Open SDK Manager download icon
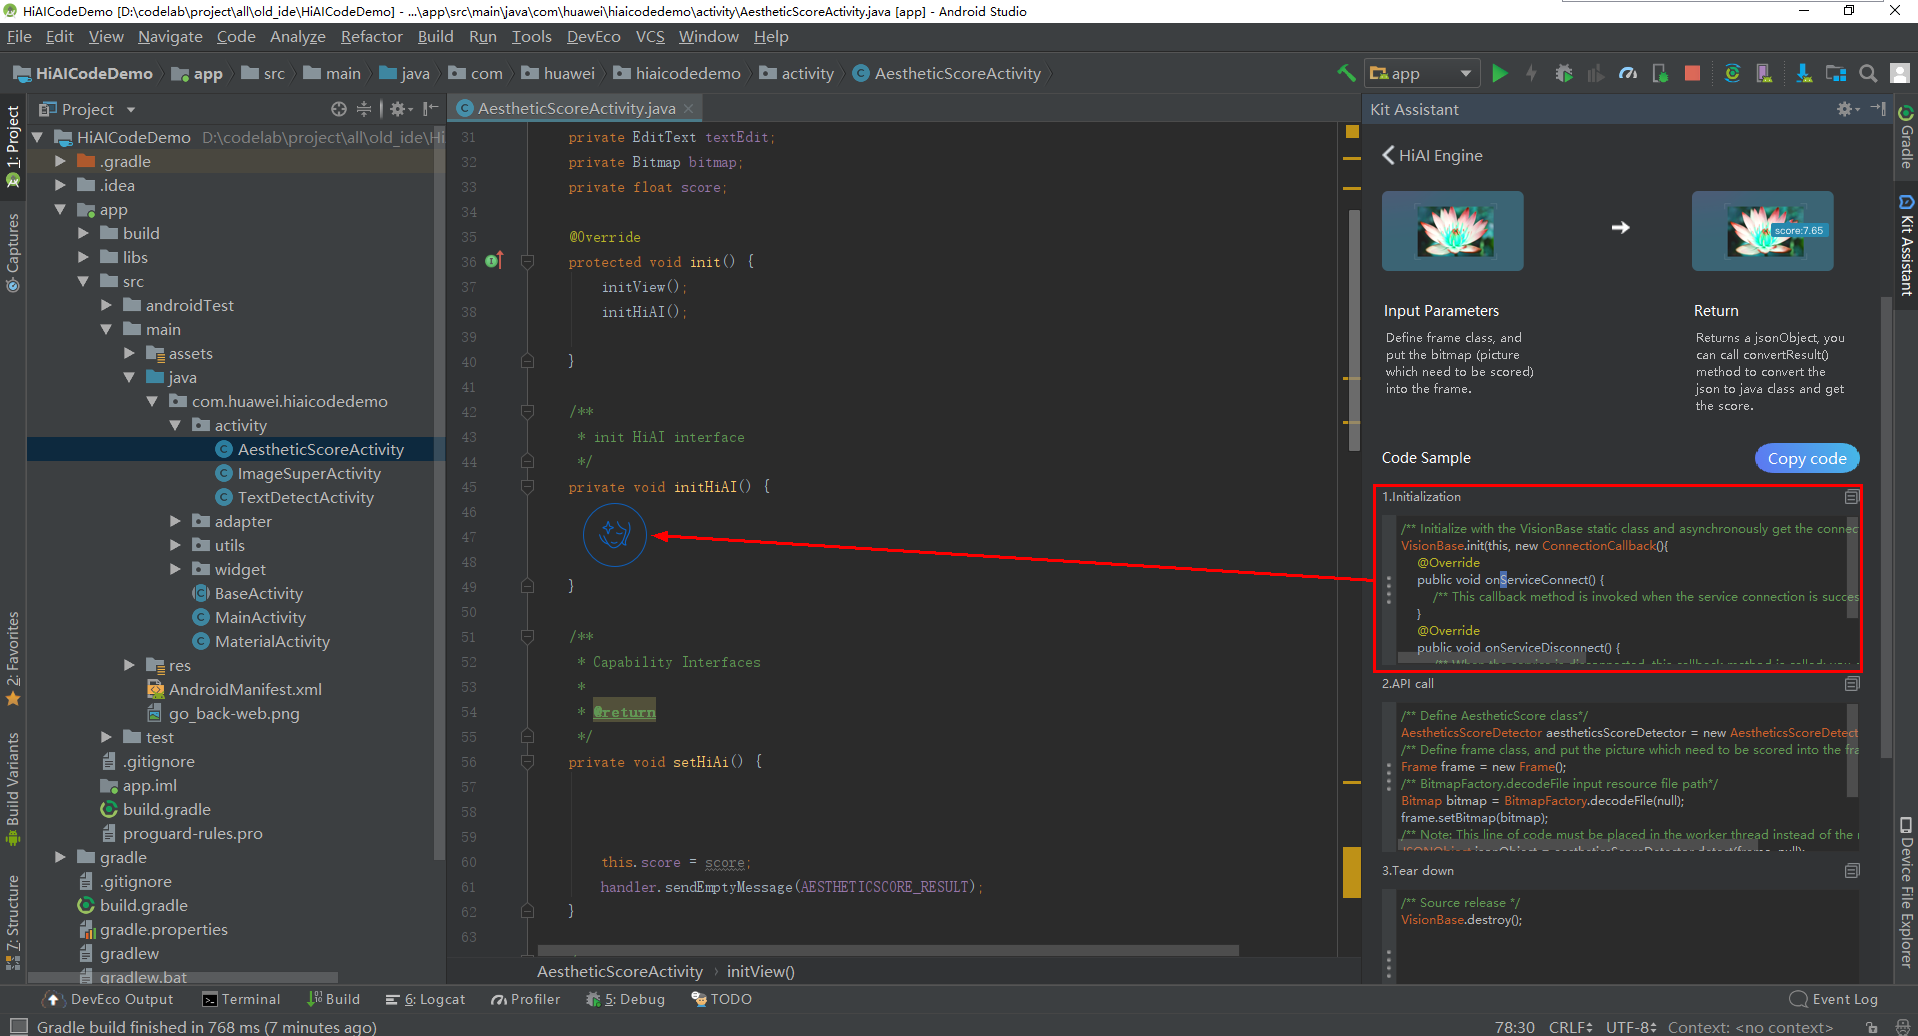This screenshot has height=1036, width=1918. pyautogui.click(x=1803, y=73)
